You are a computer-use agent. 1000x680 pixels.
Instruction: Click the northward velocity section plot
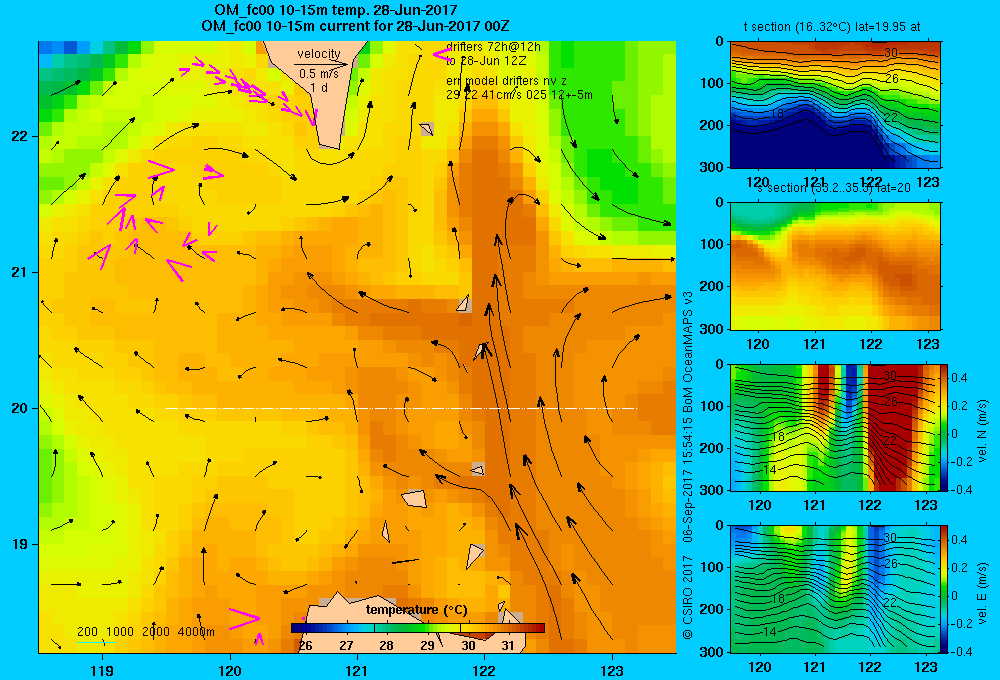[835, 427]
